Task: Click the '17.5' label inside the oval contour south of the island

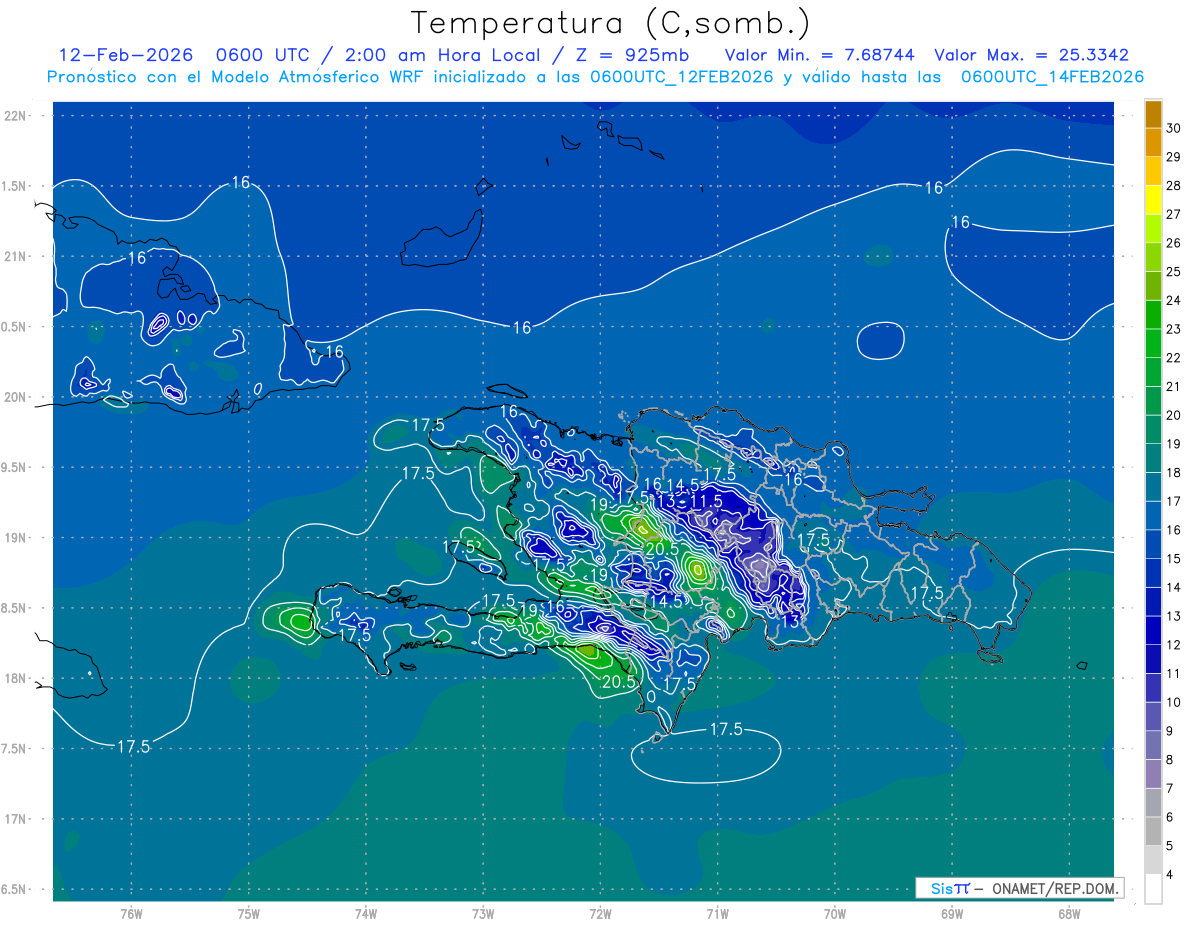Action: [x=727, y=729]
